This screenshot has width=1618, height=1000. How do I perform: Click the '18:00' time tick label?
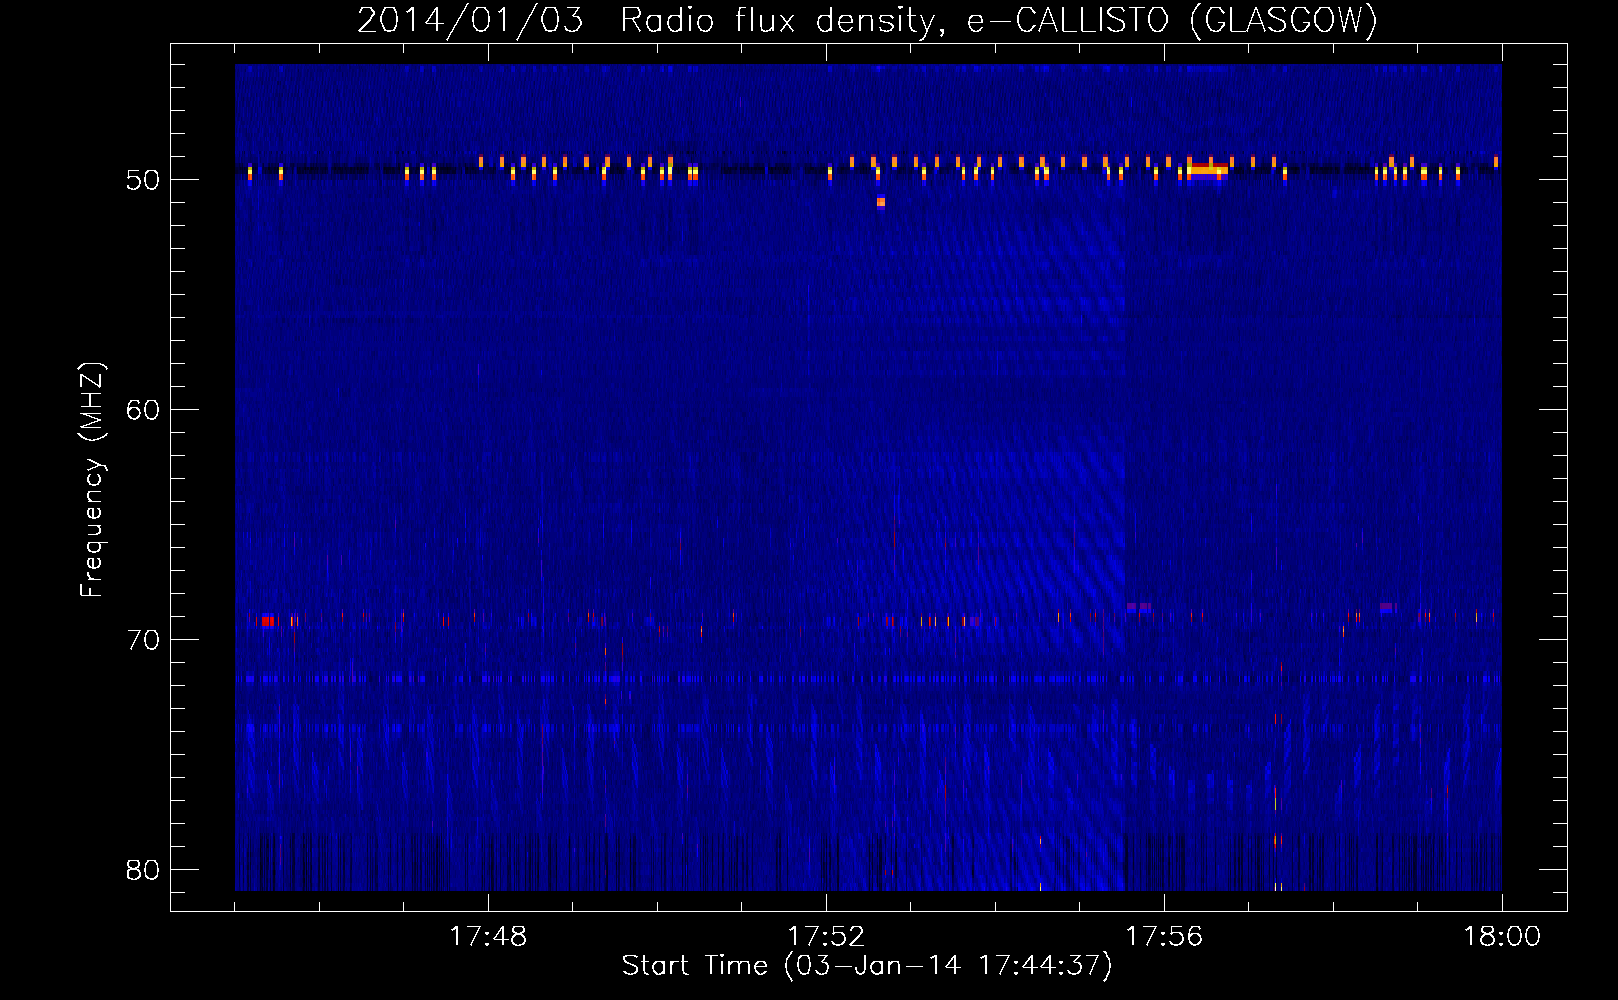pyautogui.click(x=1502, y=937)
